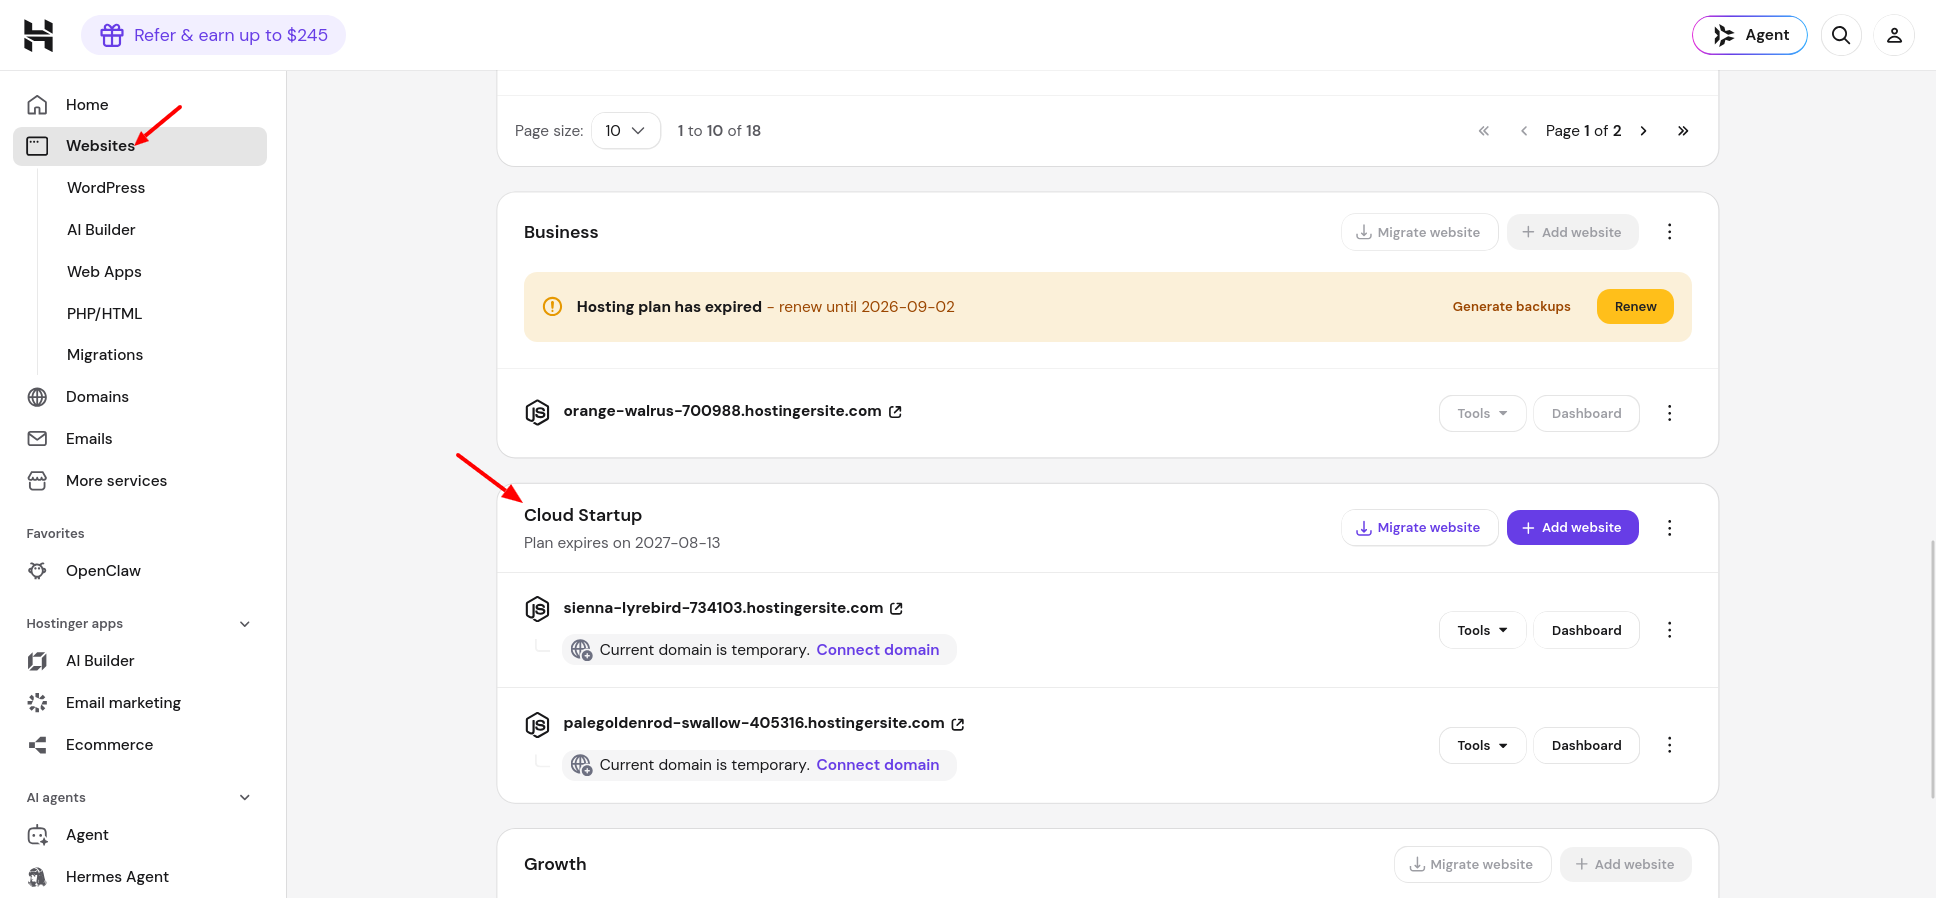Click Migrate website in Cloud Startup

pos(1419,528)
